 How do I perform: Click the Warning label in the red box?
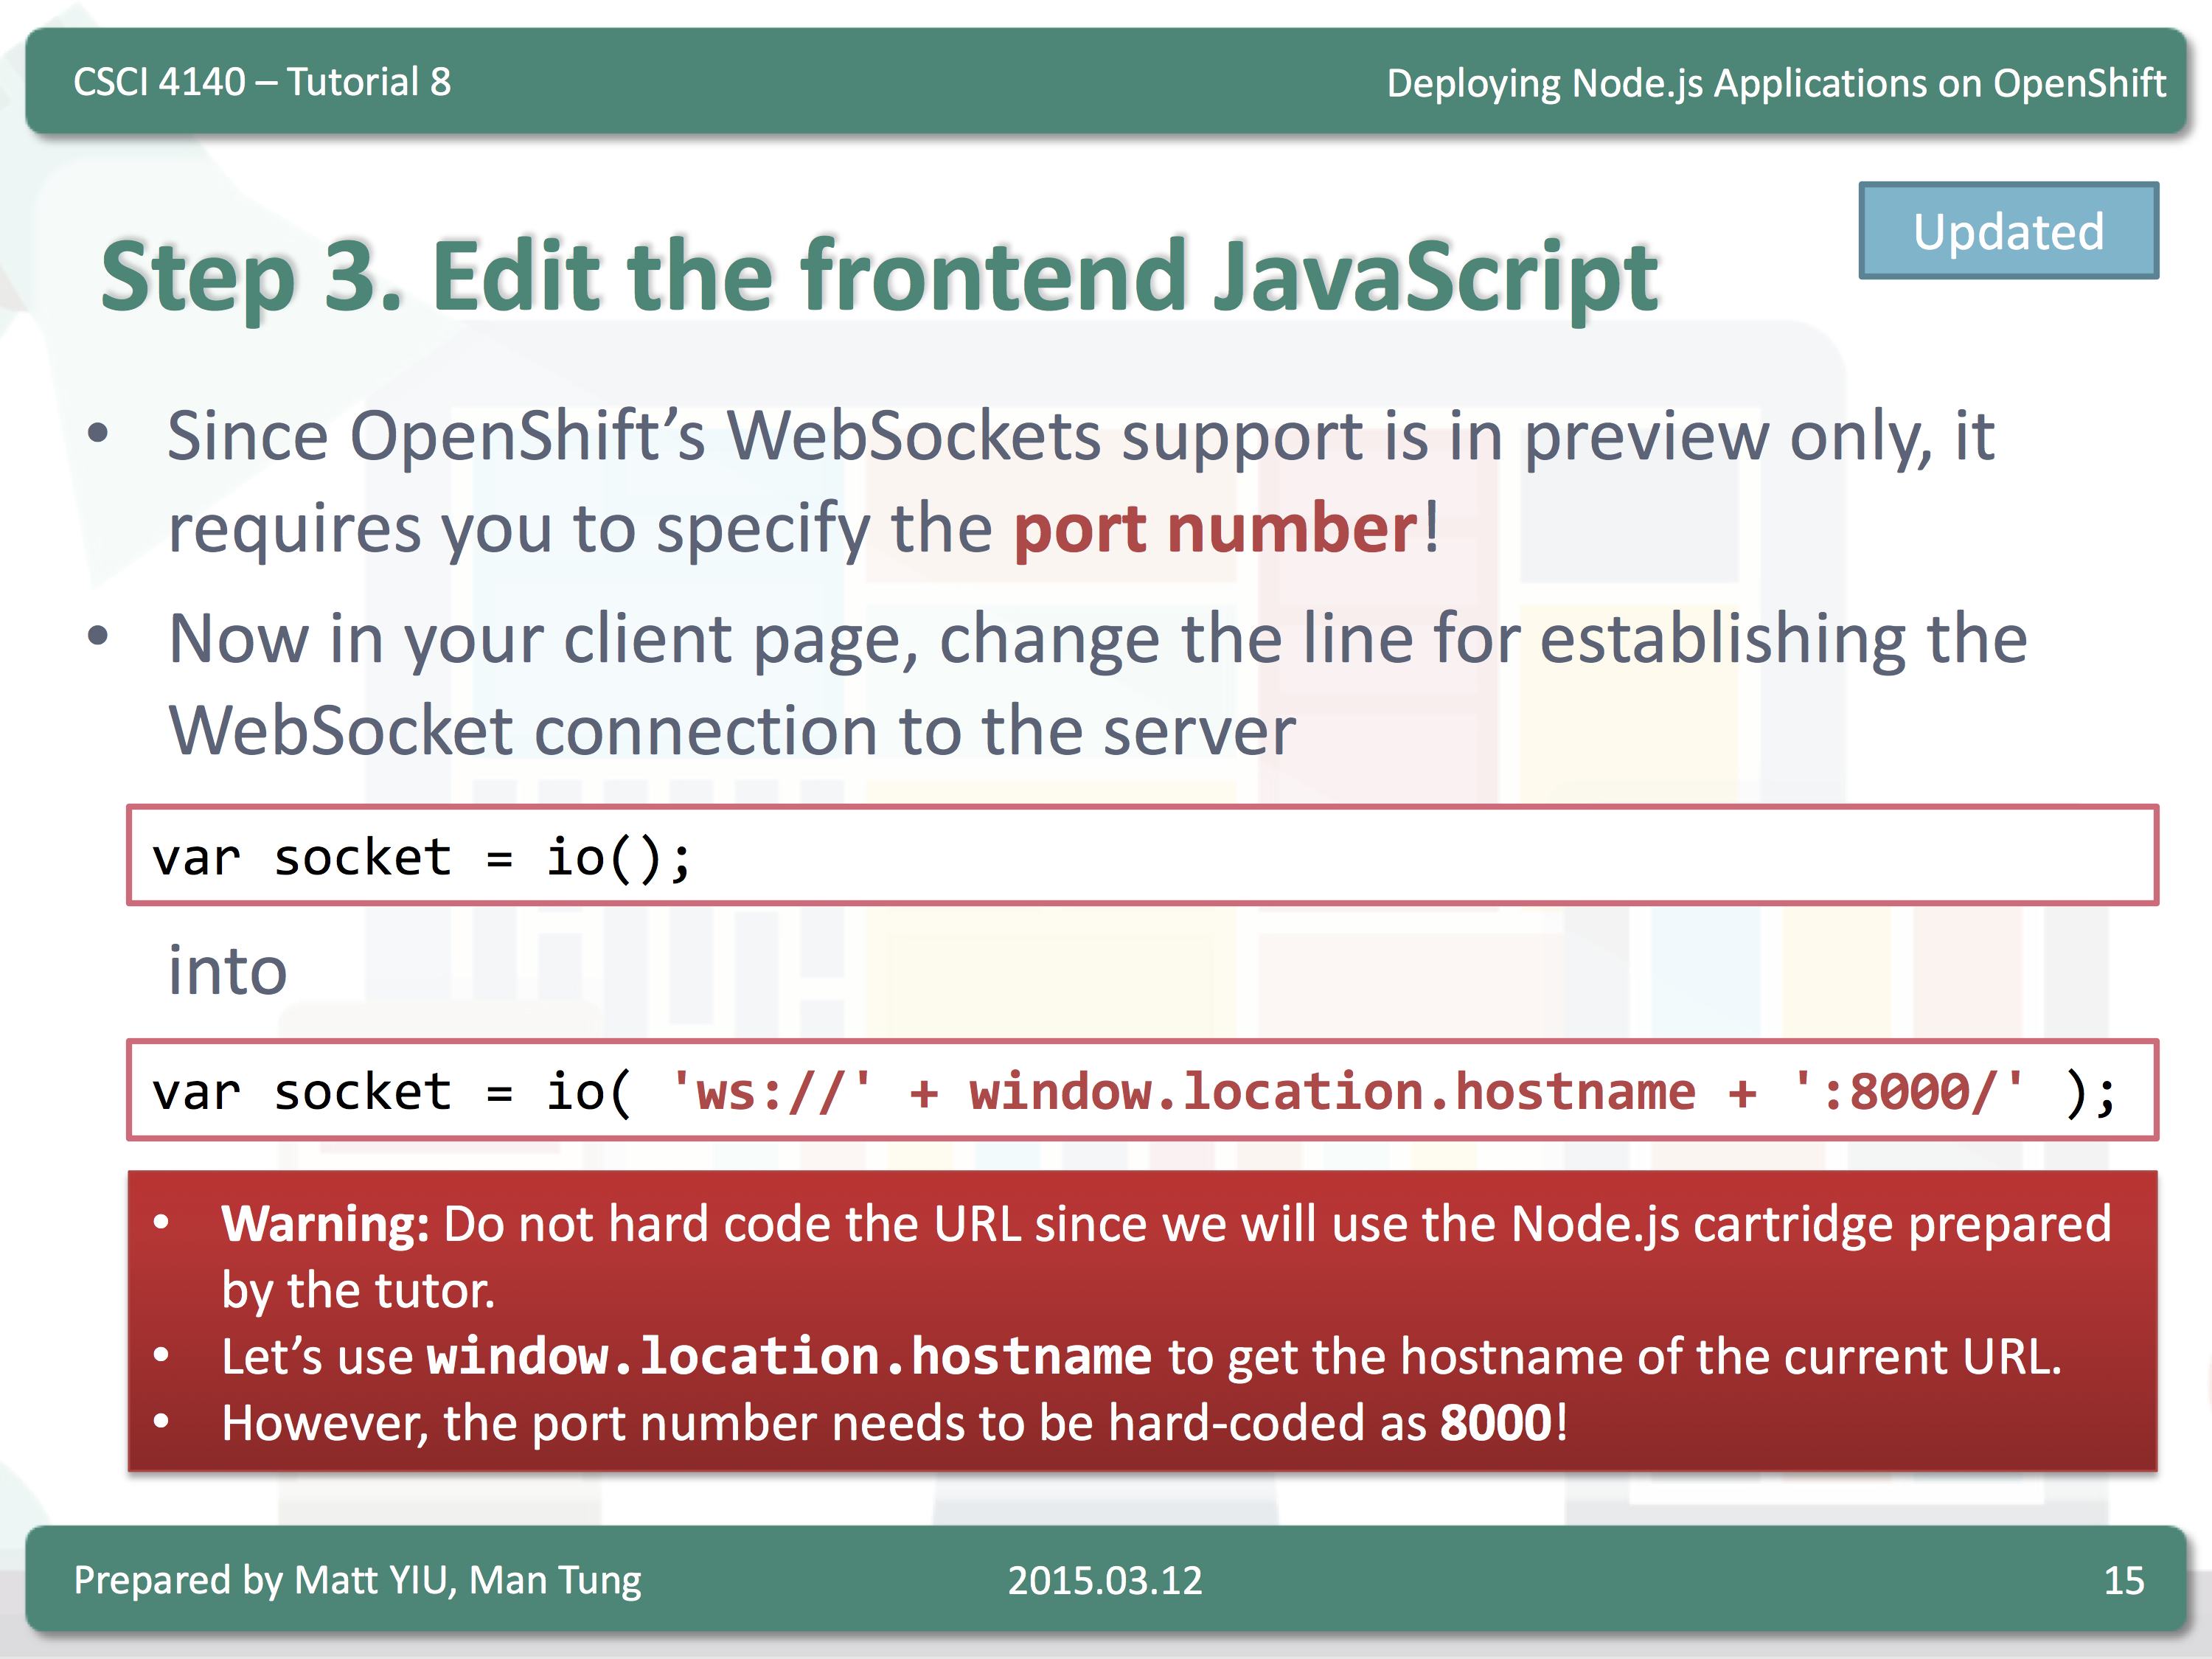pos(325,1224)
